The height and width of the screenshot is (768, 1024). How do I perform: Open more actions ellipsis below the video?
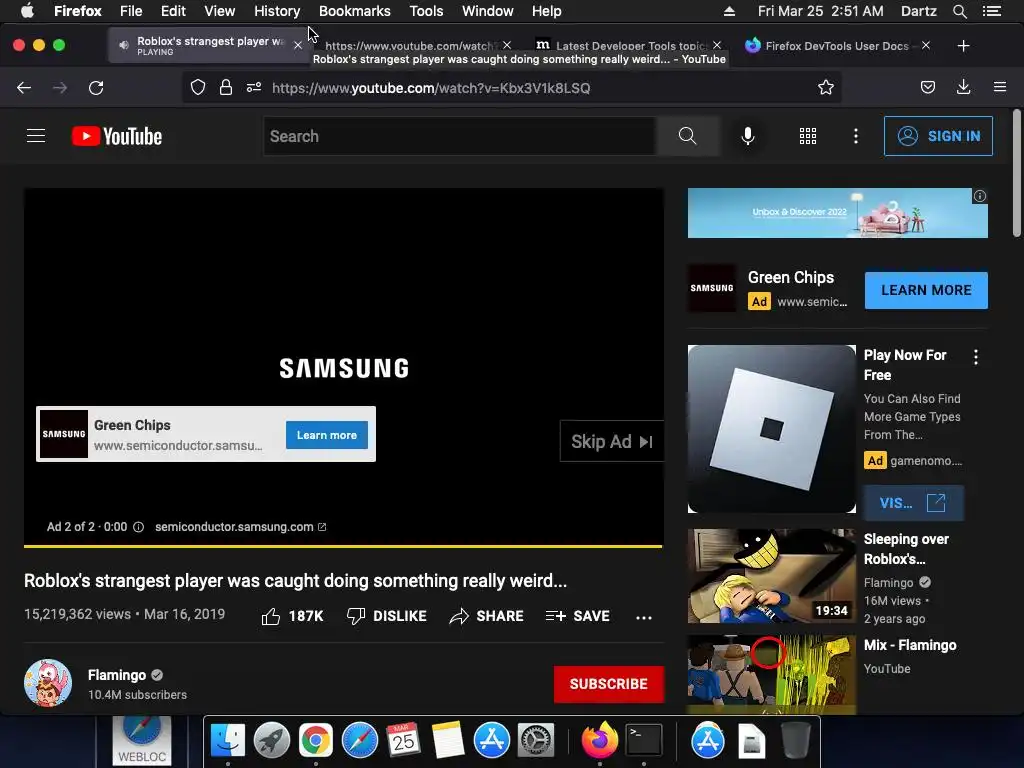[x=644, y=617]
